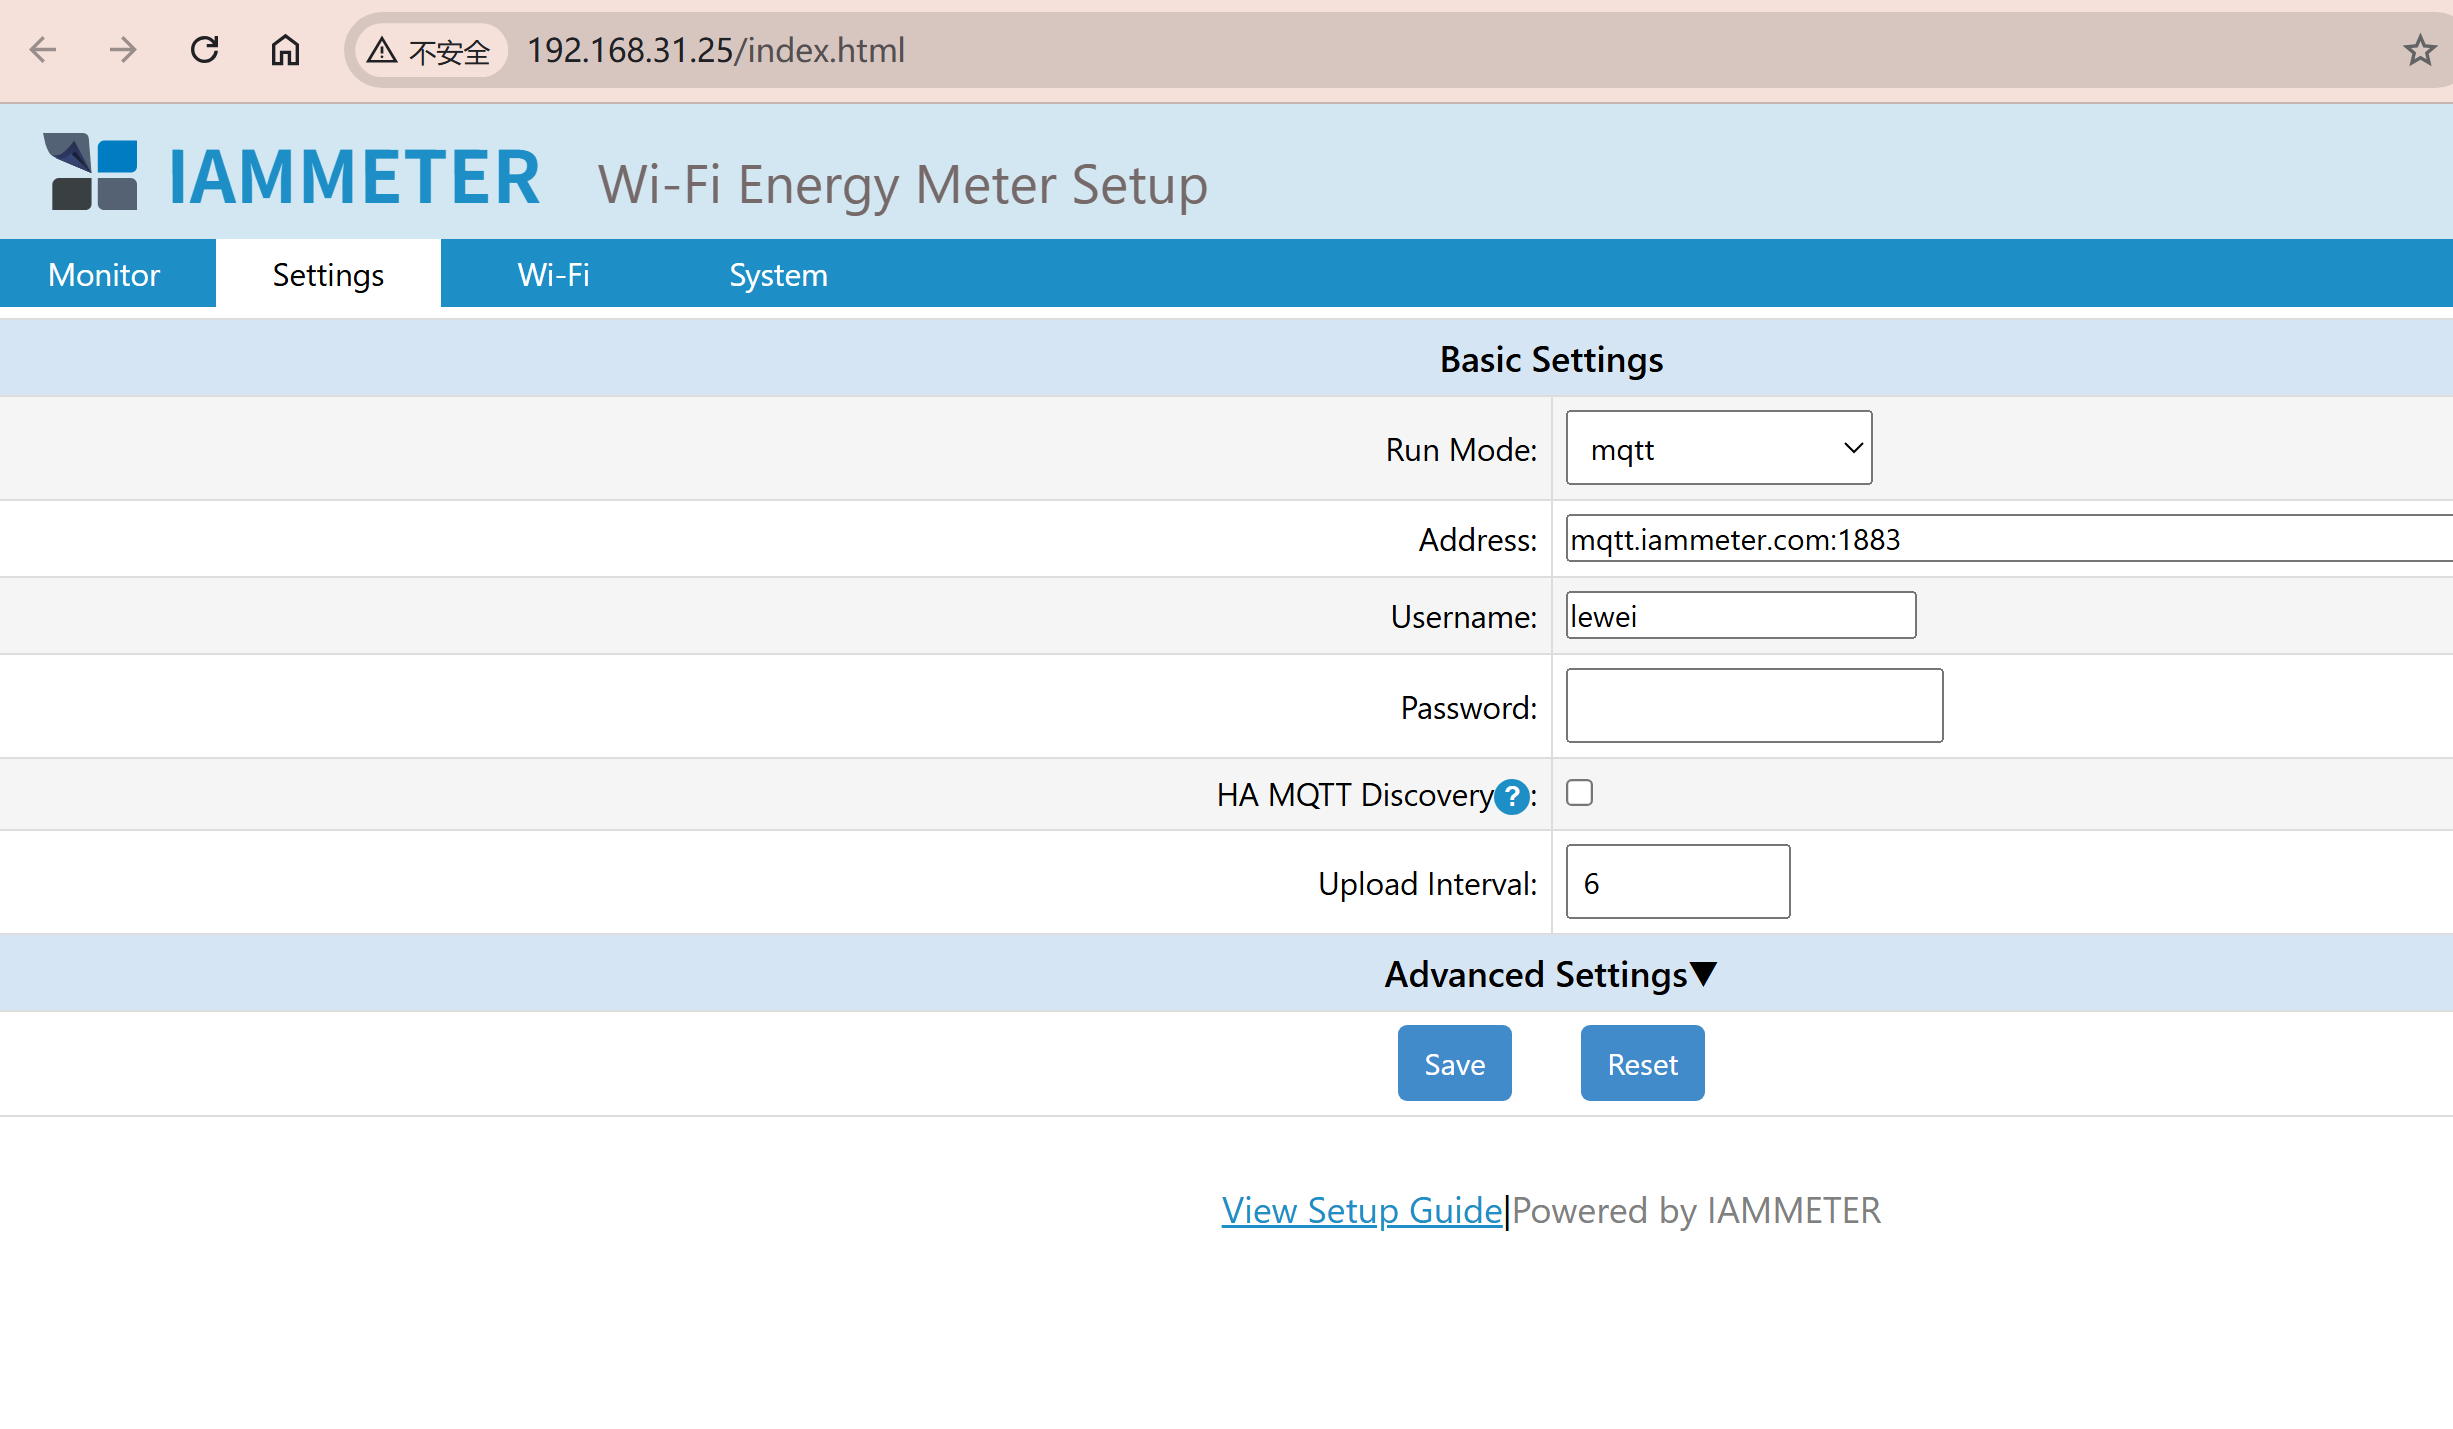Reload the current page
2453x1429 pixels.
click(x=205, y=50)
